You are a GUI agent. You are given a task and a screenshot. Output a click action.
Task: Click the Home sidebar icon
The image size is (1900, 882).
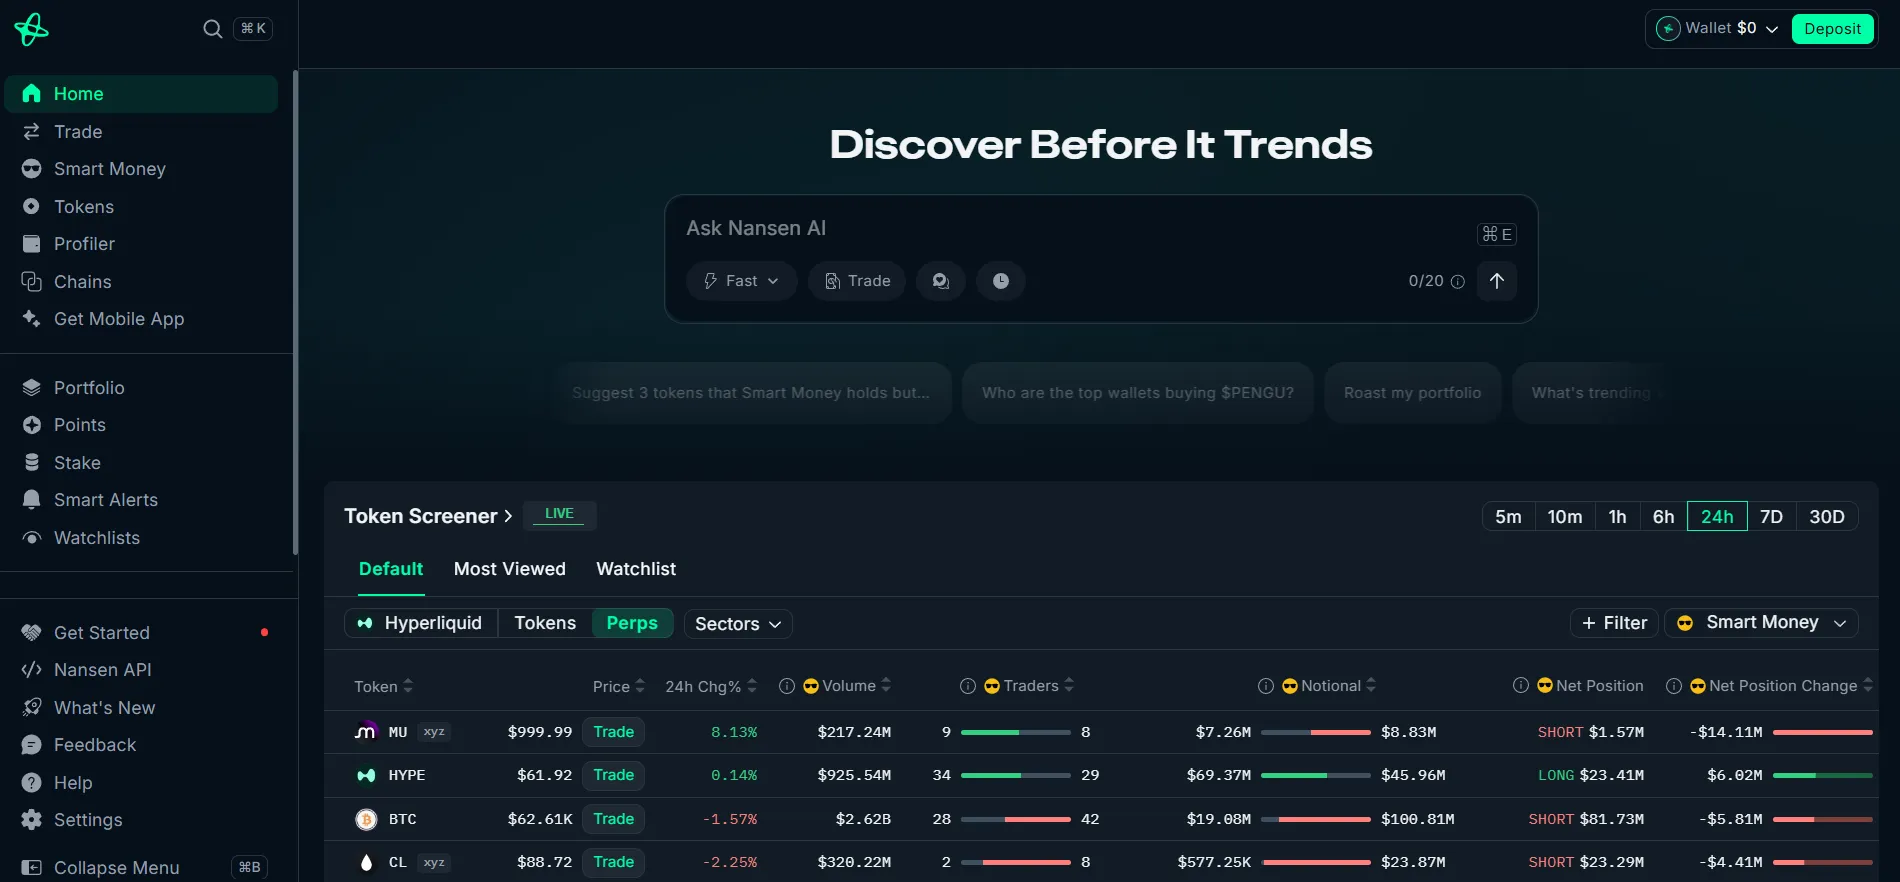coord(32,94)
